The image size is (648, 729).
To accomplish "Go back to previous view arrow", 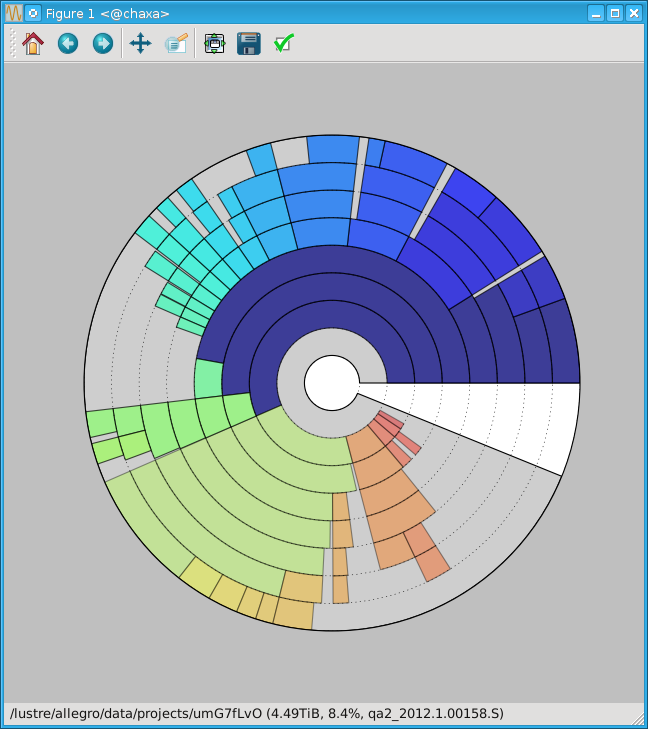I will [x=68, y=44].
